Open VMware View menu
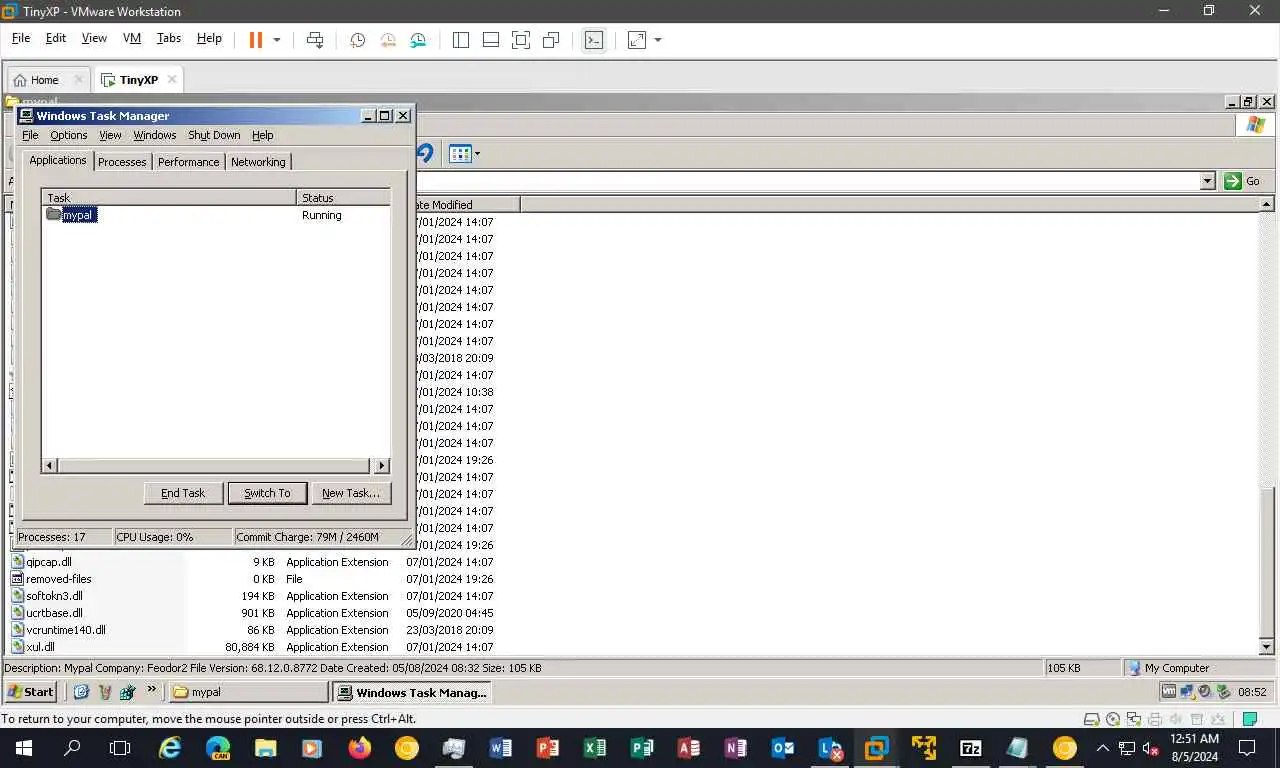The height and width of the screenshot is (768, 1280). coord(94,38)
